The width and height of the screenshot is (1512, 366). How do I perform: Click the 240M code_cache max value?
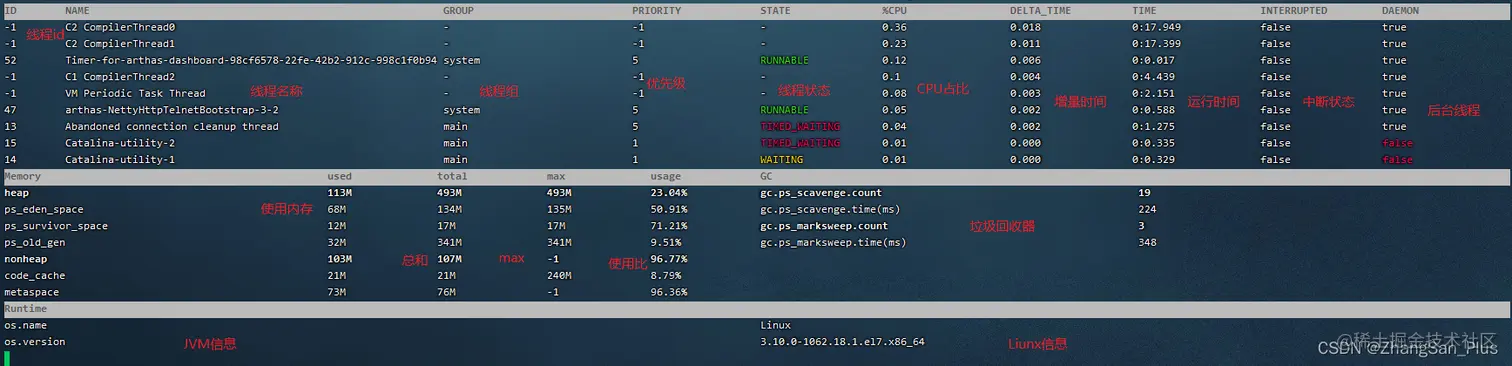[560, 275]
